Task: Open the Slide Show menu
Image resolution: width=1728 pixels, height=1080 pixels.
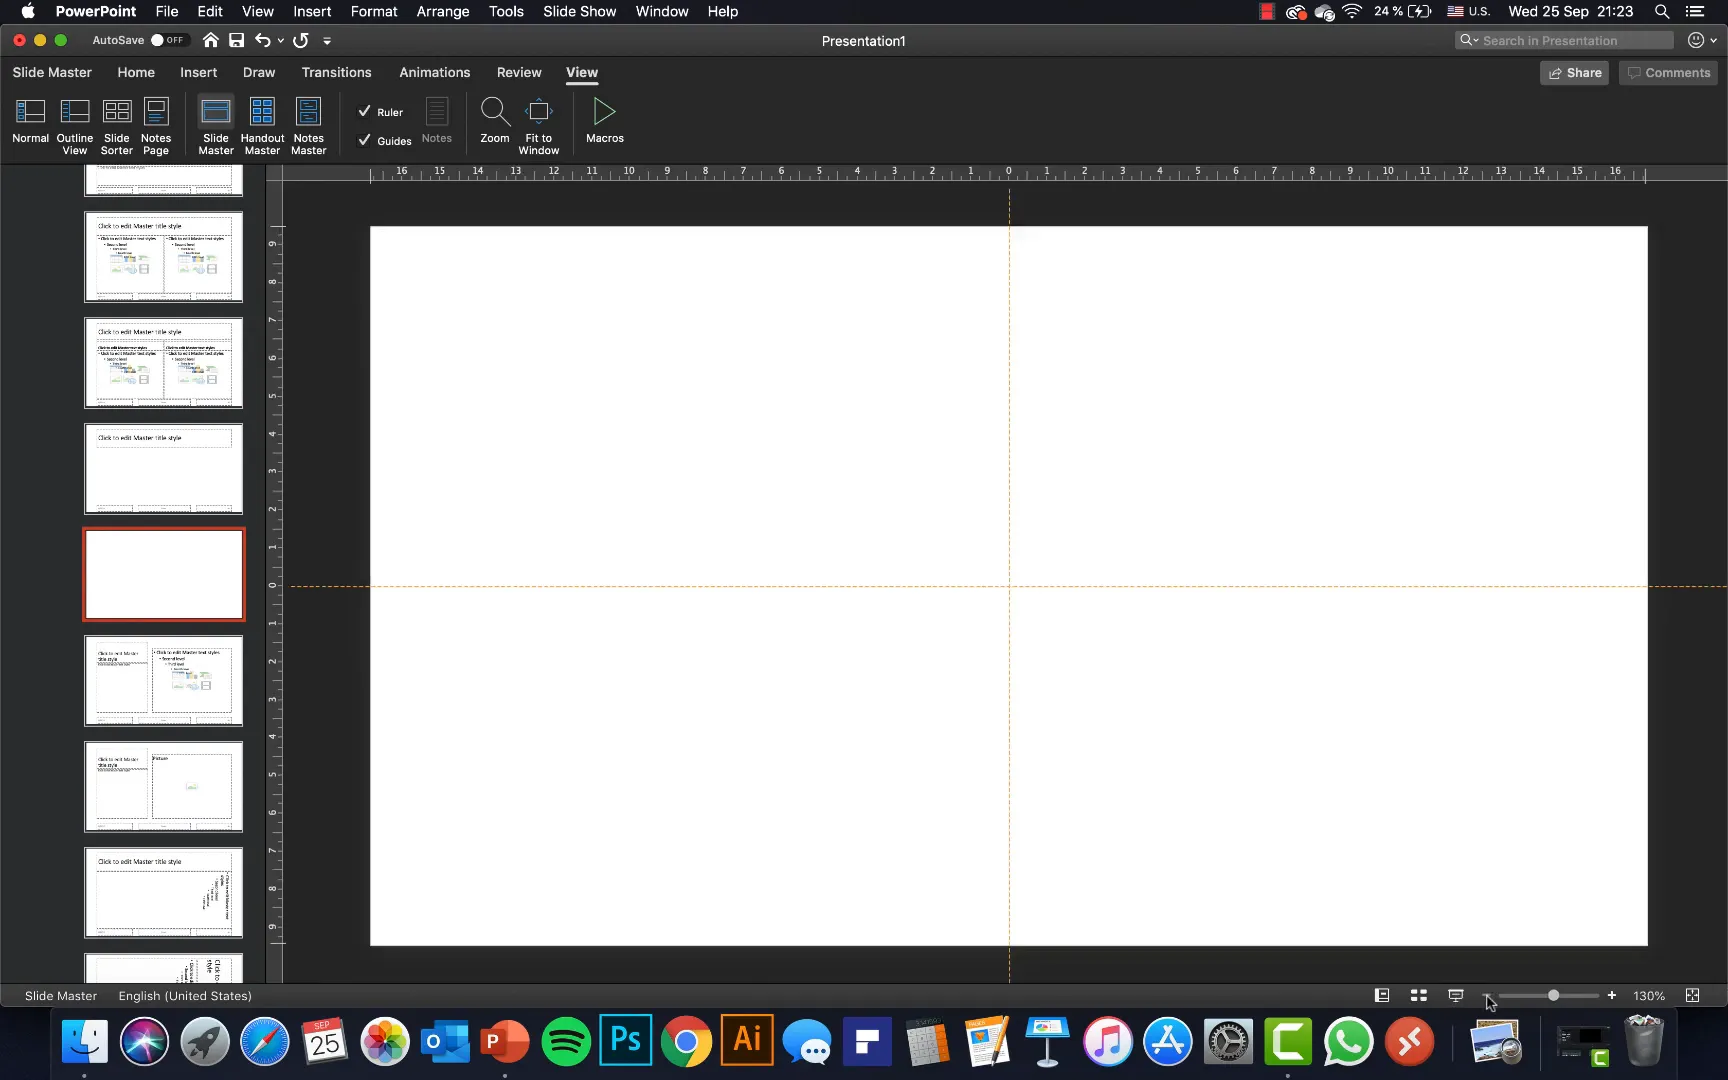Action: point(579,11)
